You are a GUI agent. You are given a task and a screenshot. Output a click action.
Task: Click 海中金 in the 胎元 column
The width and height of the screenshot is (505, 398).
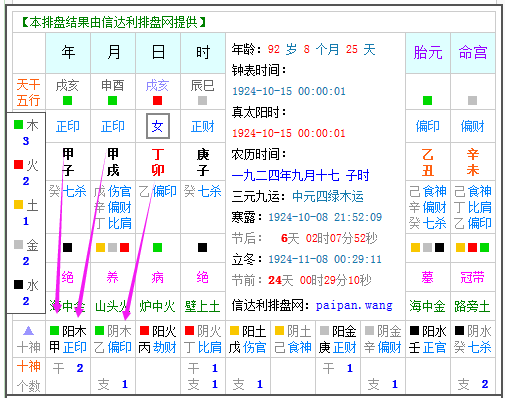[x=427, y=306]
